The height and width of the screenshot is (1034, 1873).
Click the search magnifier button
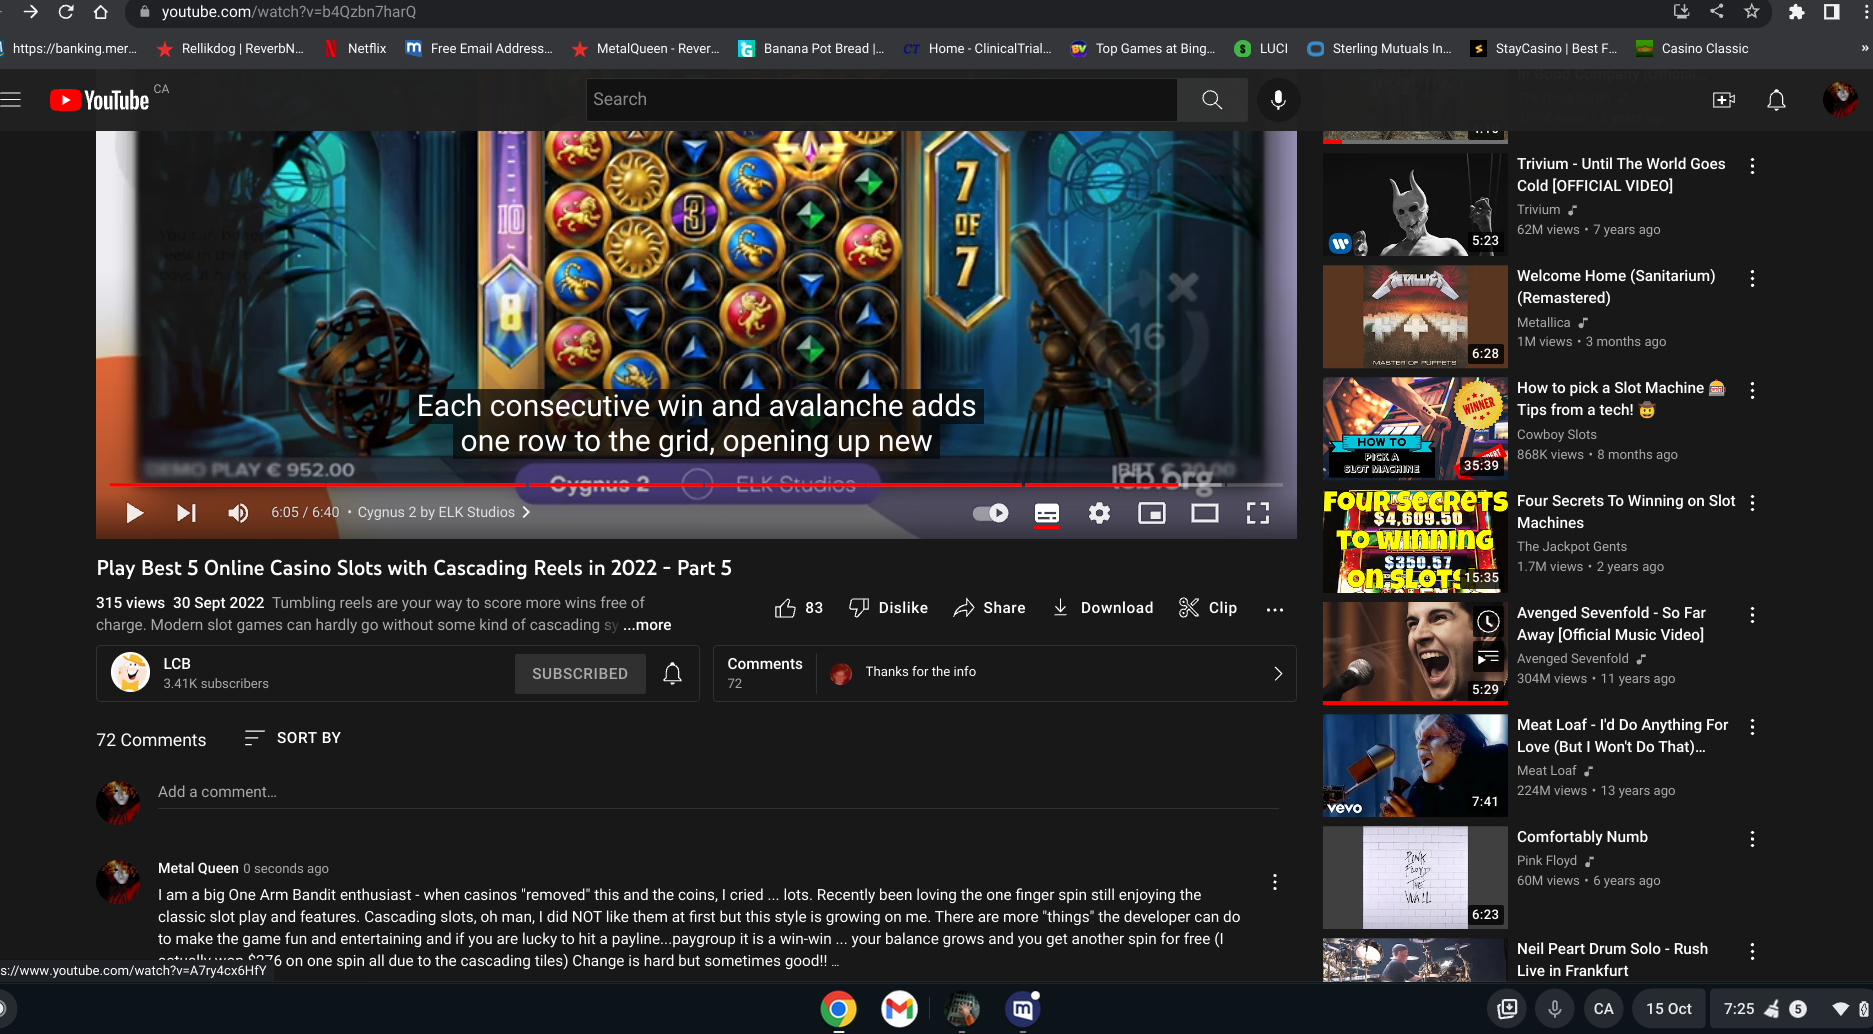pos(1212,99)
